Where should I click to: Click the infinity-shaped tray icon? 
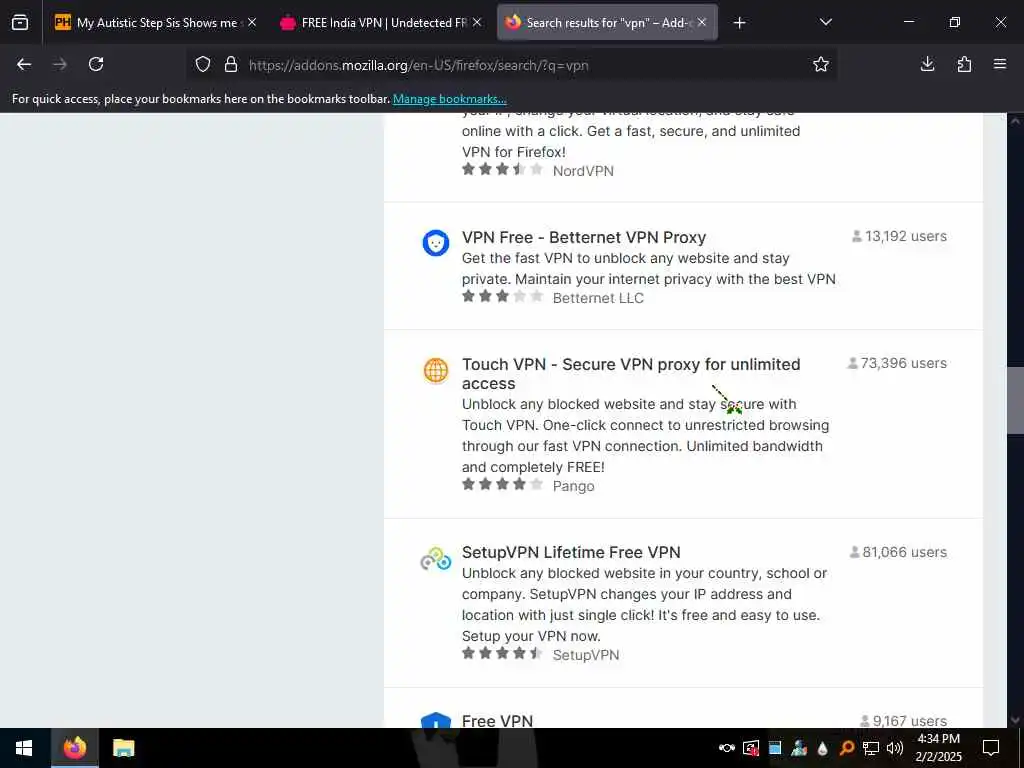pyautogui.click(x=727, y=748)
